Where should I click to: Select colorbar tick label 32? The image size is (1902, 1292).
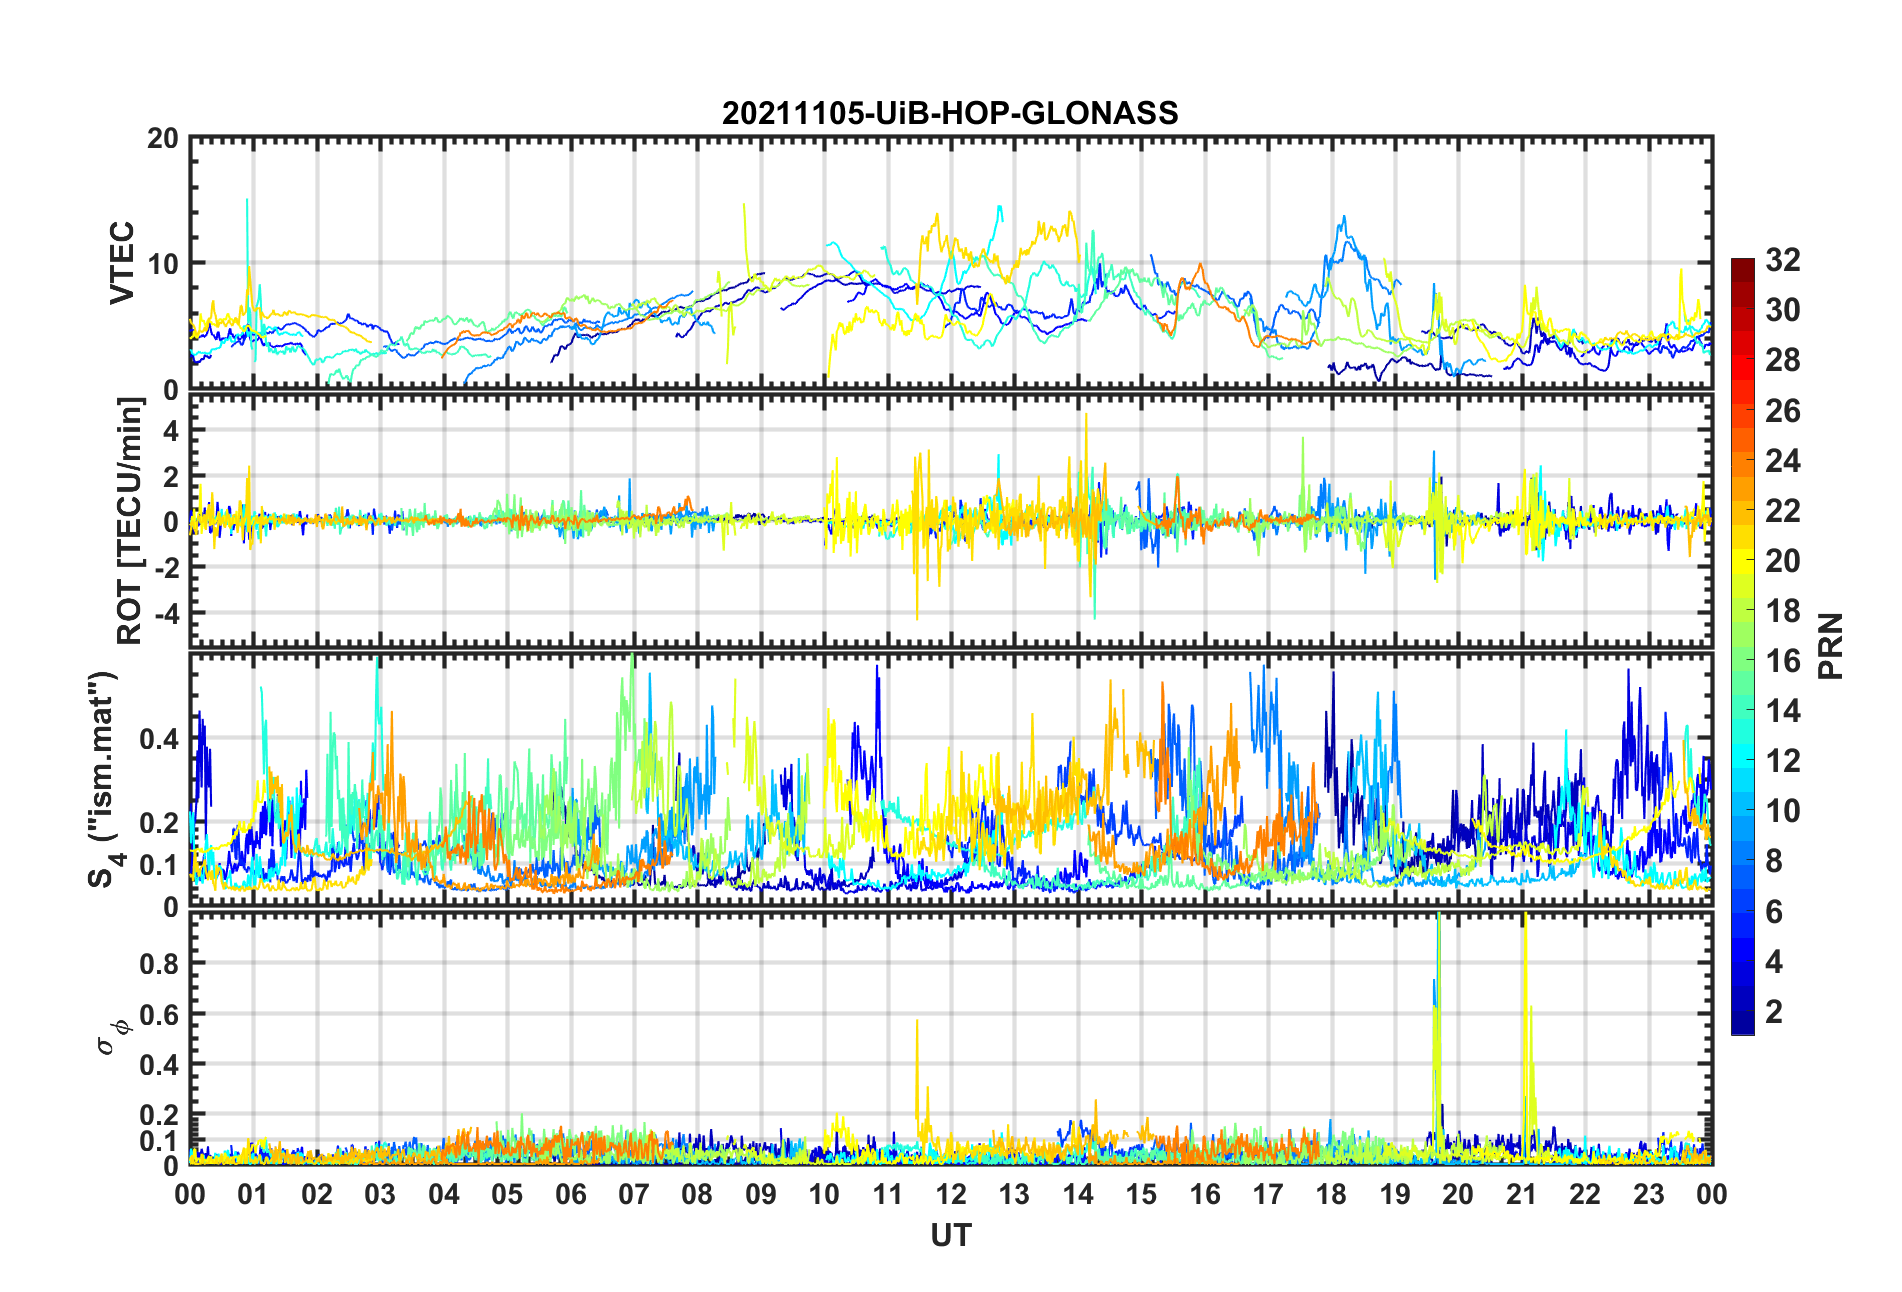[x=1783, y=260]
